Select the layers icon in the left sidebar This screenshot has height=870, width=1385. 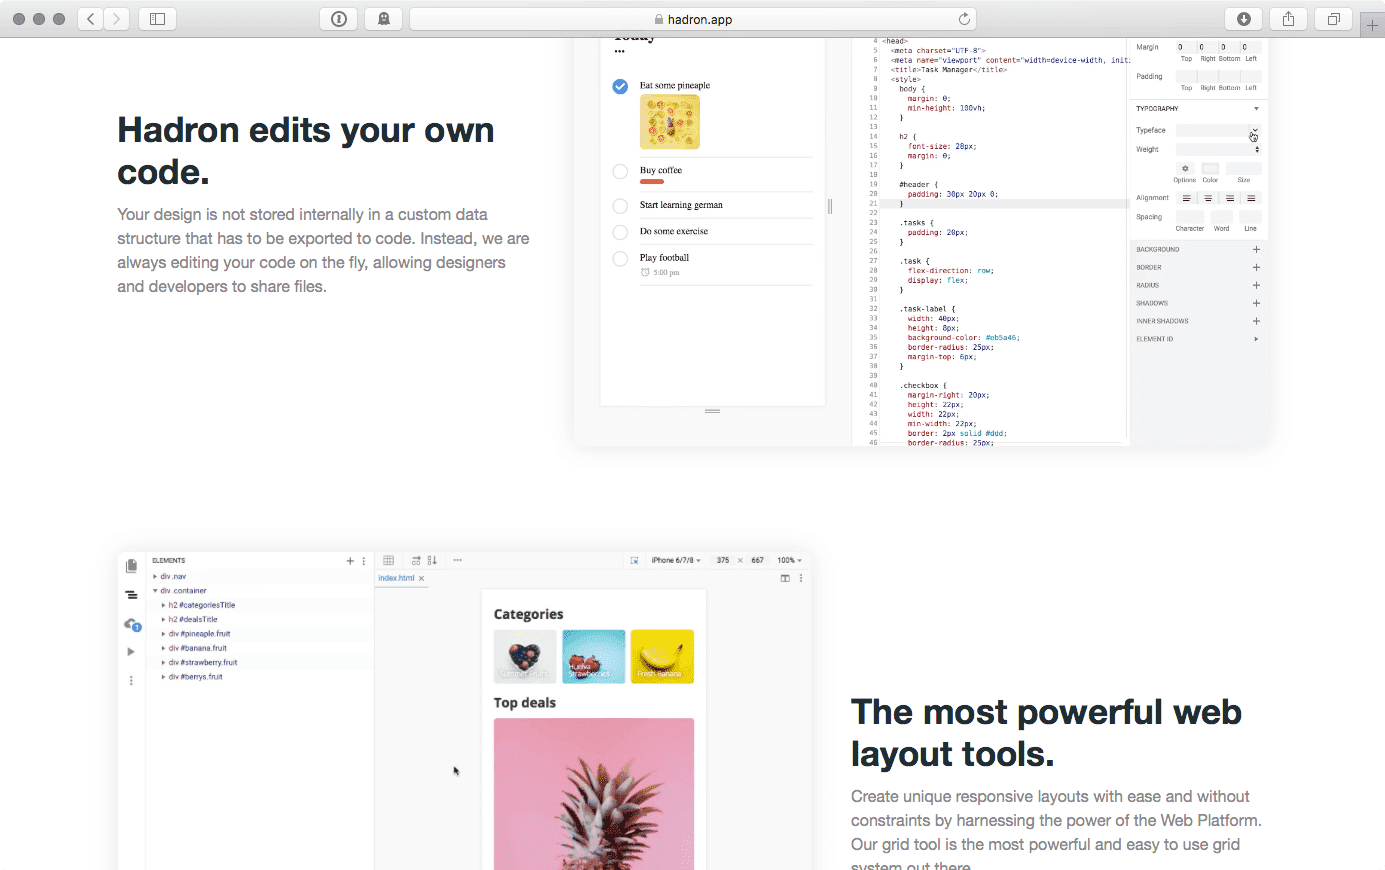click(x=131, y=594)
